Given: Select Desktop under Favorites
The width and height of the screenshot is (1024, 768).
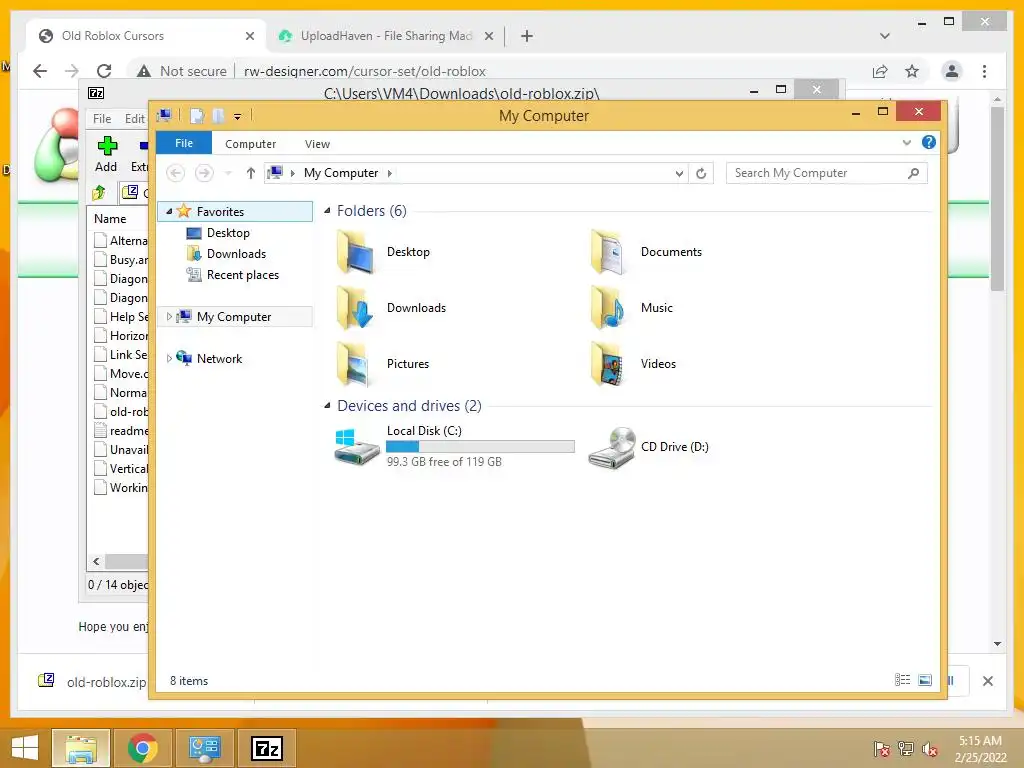Looking at the screenshot, I should tap(228, 232).
